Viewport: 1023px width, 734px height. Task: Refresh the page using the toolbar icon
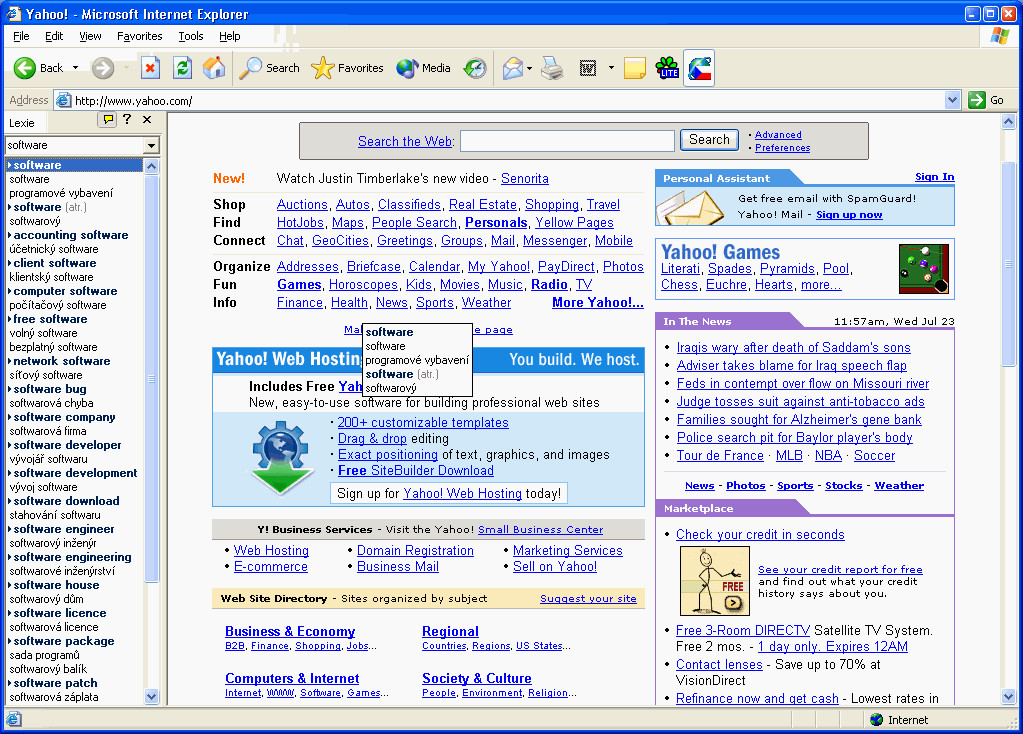click(x=183, y=68)
